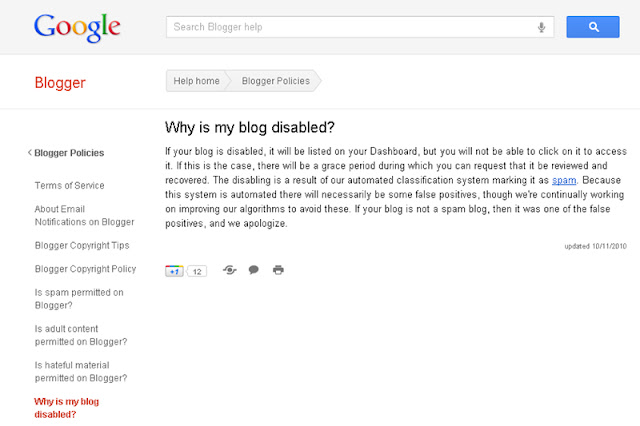The image size is (640, 426).
Task: Open Blogger Copyright Tips link
Action: pyautogui.click(x=82, y=245)
